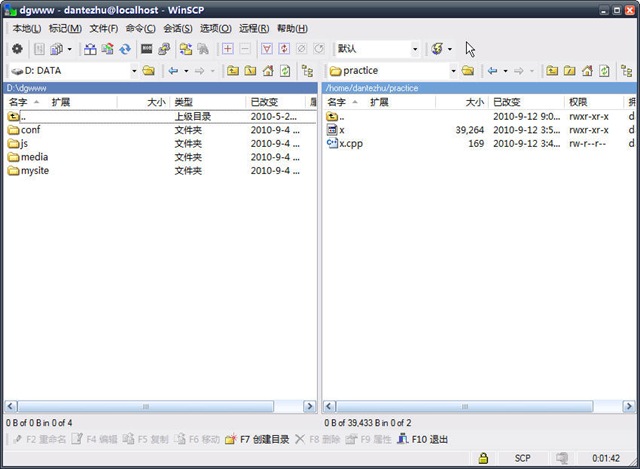The width and height of the screenshot is (640, 469).
Task: Select the js folder in local panel
Action: click(18, 144)
